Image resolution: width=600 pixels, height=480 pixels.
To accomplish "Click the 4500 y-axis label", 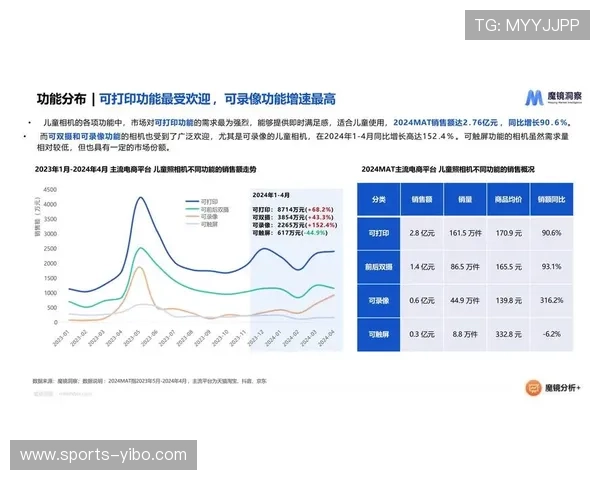I will [50, 190].
